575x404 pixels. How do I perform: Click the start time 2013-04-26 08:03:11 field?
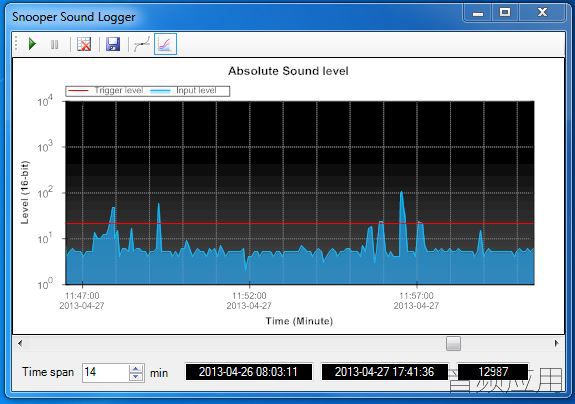[249, 372]
